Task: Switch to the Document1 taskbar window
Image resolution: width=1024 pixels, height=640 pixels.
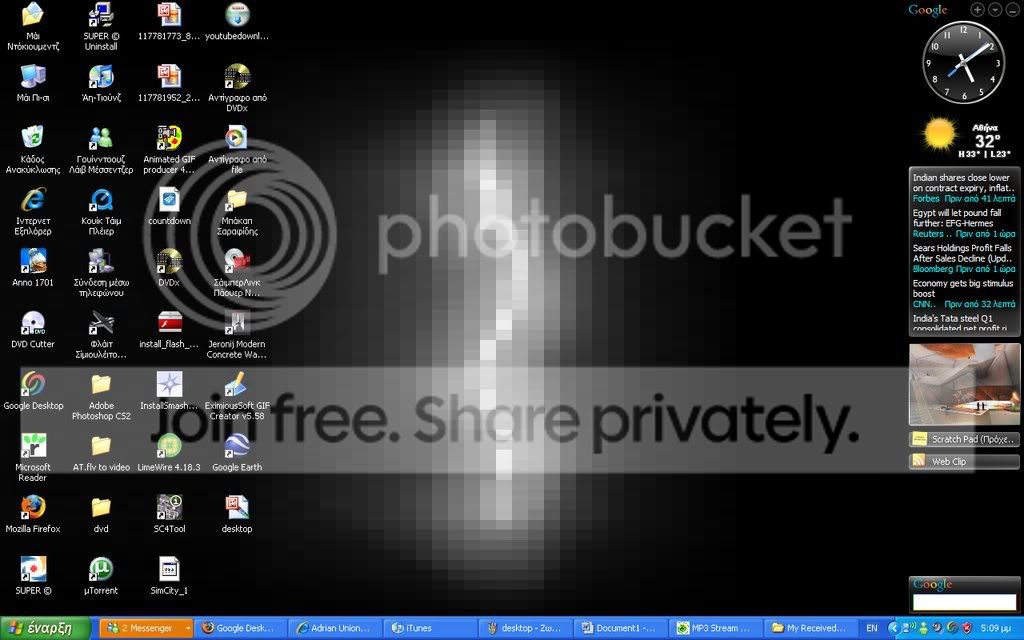Action: [620, 628]
